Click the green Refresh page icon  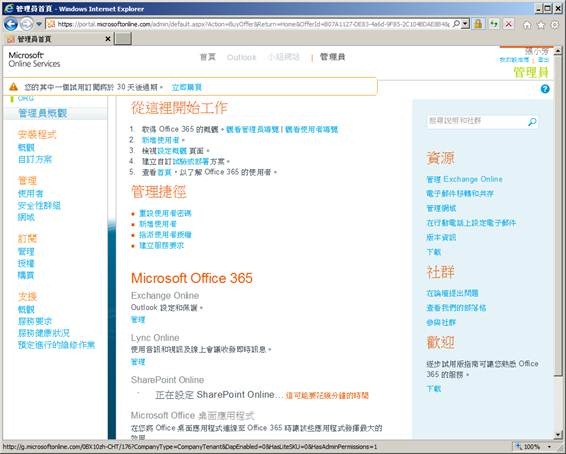[x=494, y=24]
